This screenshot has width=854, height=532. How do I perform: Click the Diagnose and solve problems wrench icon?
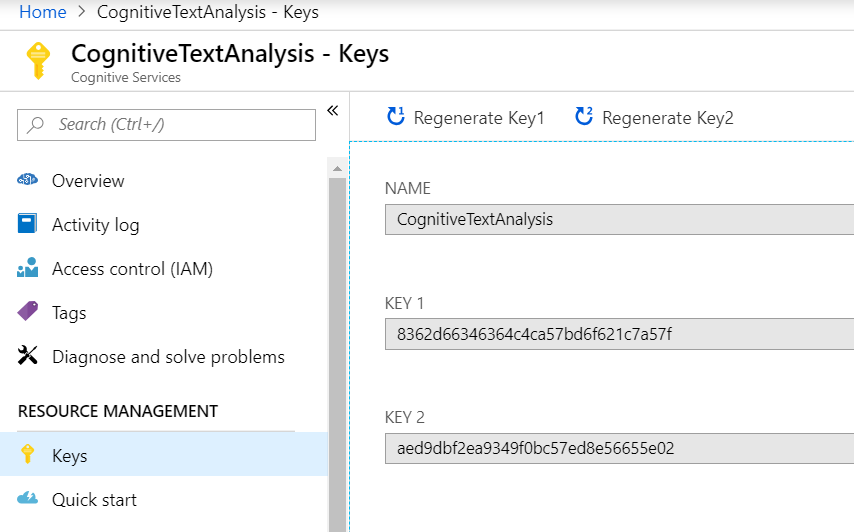(28, 357)
